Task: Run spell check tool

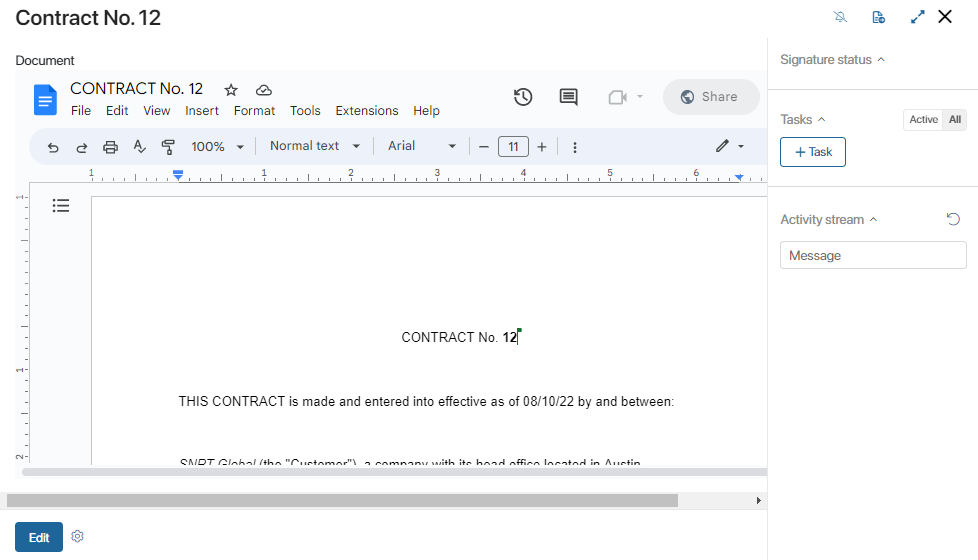Action: coord(139,147)
